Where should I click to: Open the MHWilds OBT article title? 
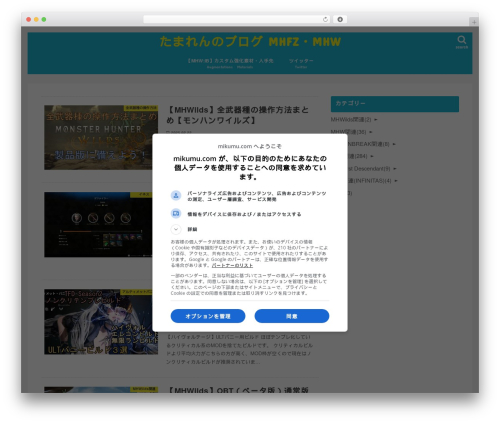pyautogui.click(x=238, y=390)
